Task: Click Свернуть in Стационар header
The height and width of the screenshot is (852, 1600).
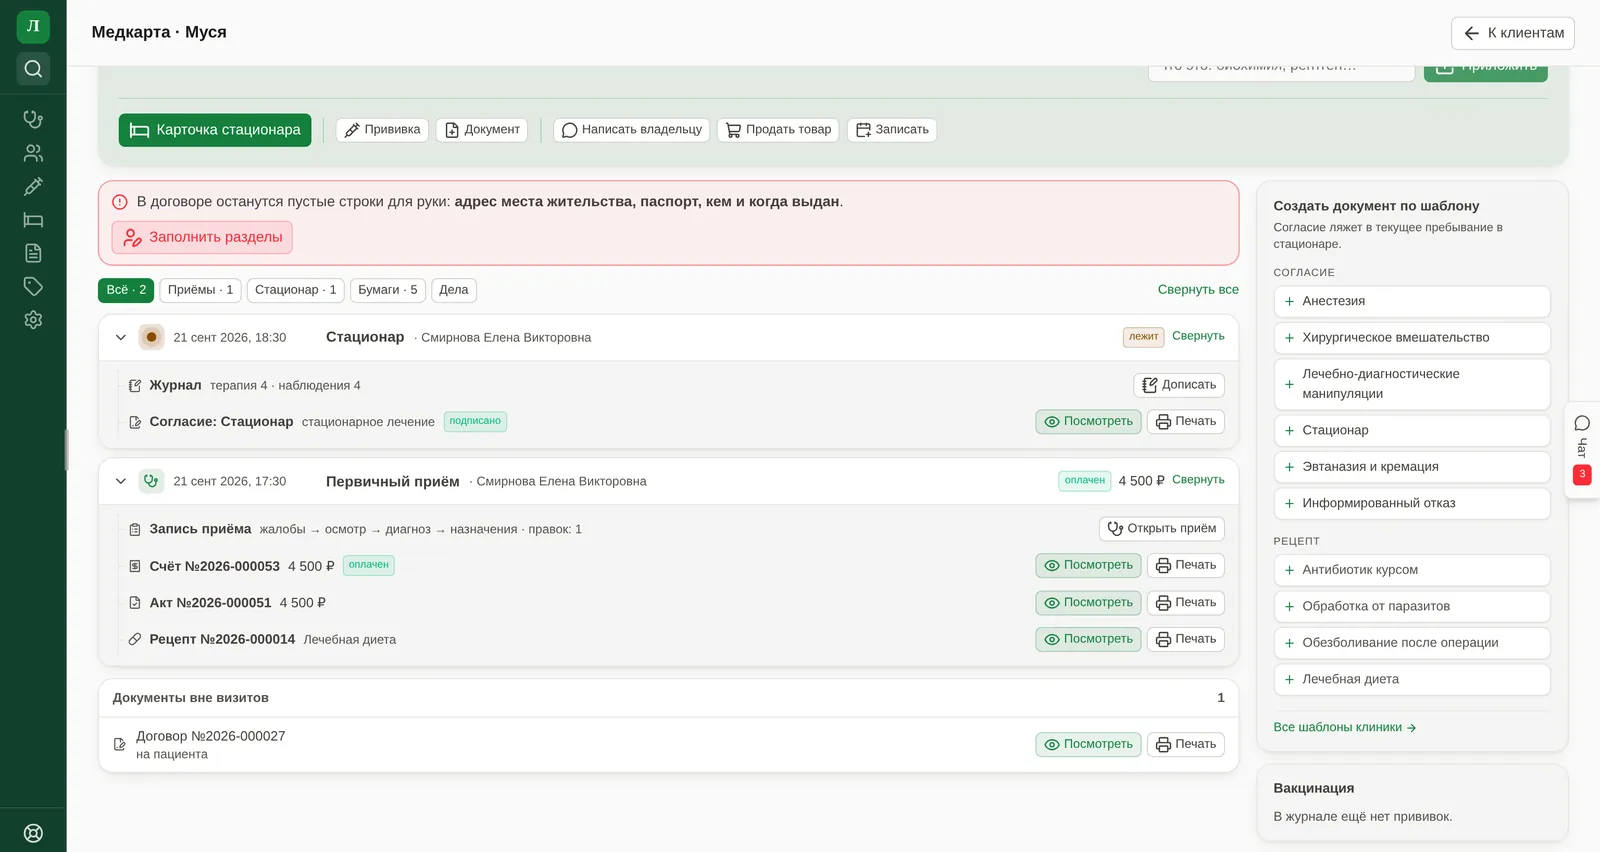Action: coord(1198,336)
